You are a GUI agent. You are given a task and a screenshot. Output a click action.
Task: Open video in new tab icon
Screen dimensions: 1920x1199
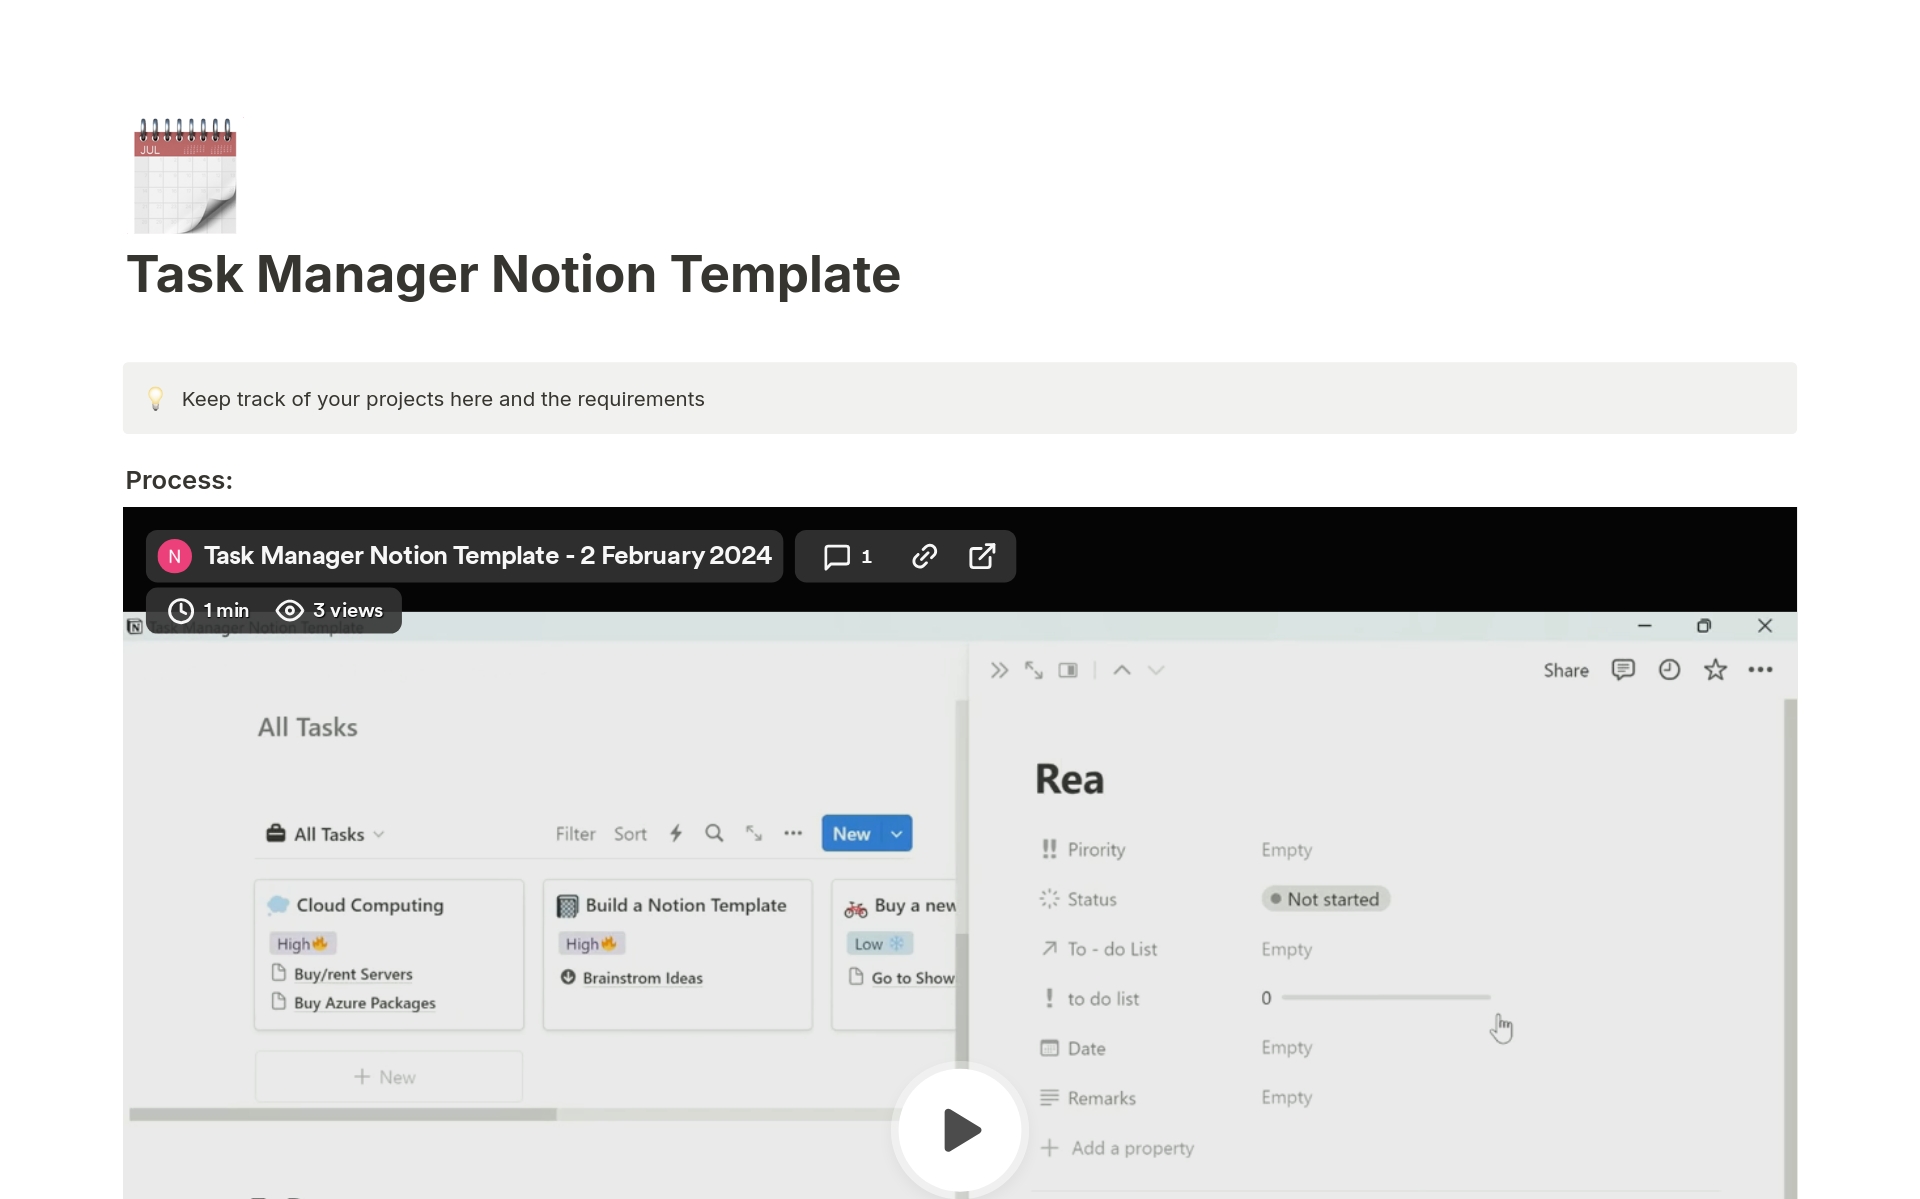982,556
